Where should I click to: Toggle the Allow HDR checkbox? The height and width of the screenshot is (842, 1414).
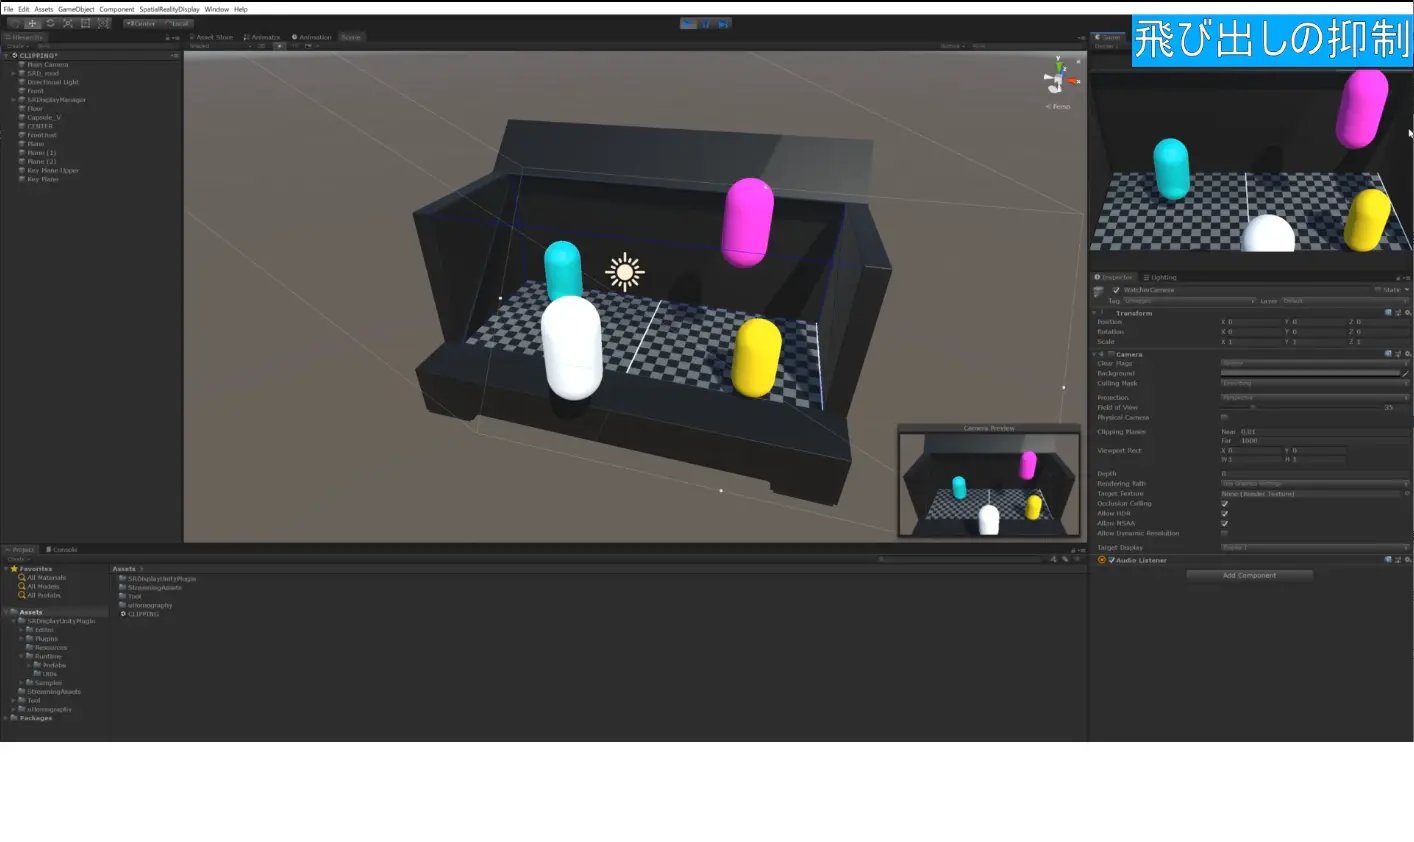[1224, 514]
